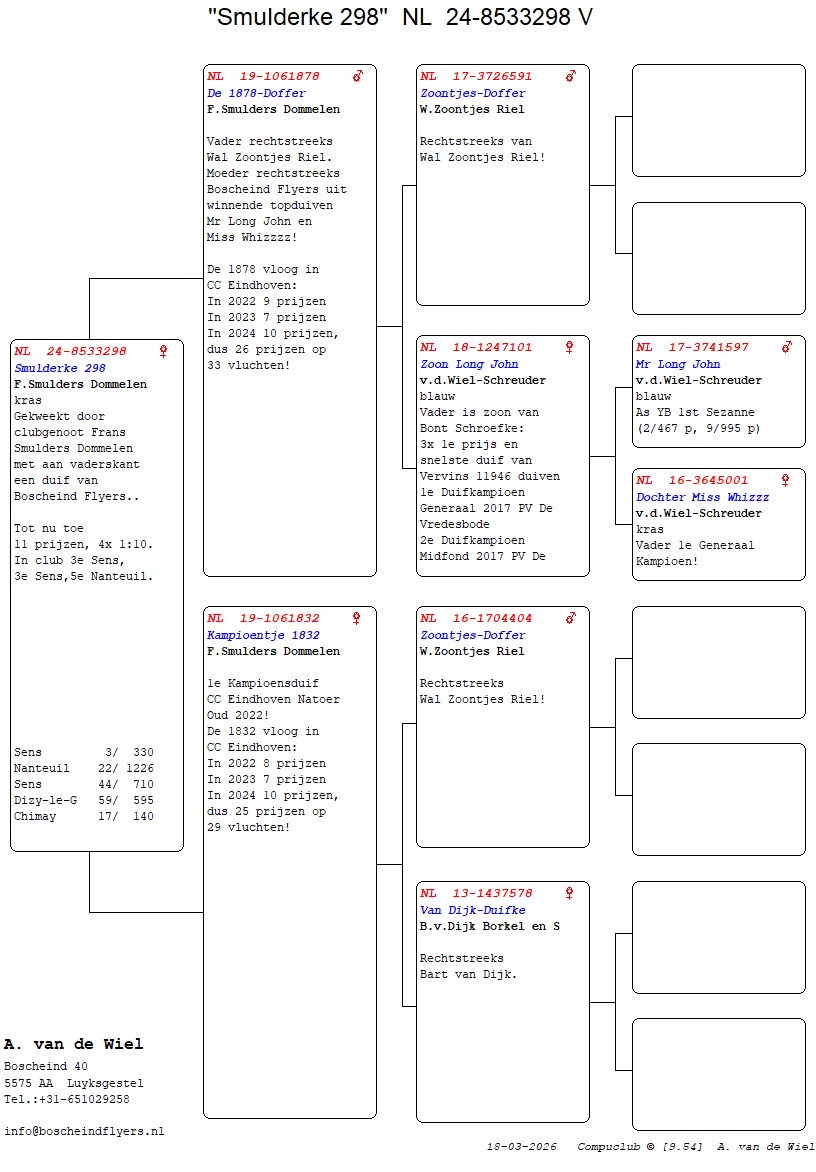The image size is (816, 1172).
Task: Click the male symbol on NL 19-1061878
Action: 358,76
